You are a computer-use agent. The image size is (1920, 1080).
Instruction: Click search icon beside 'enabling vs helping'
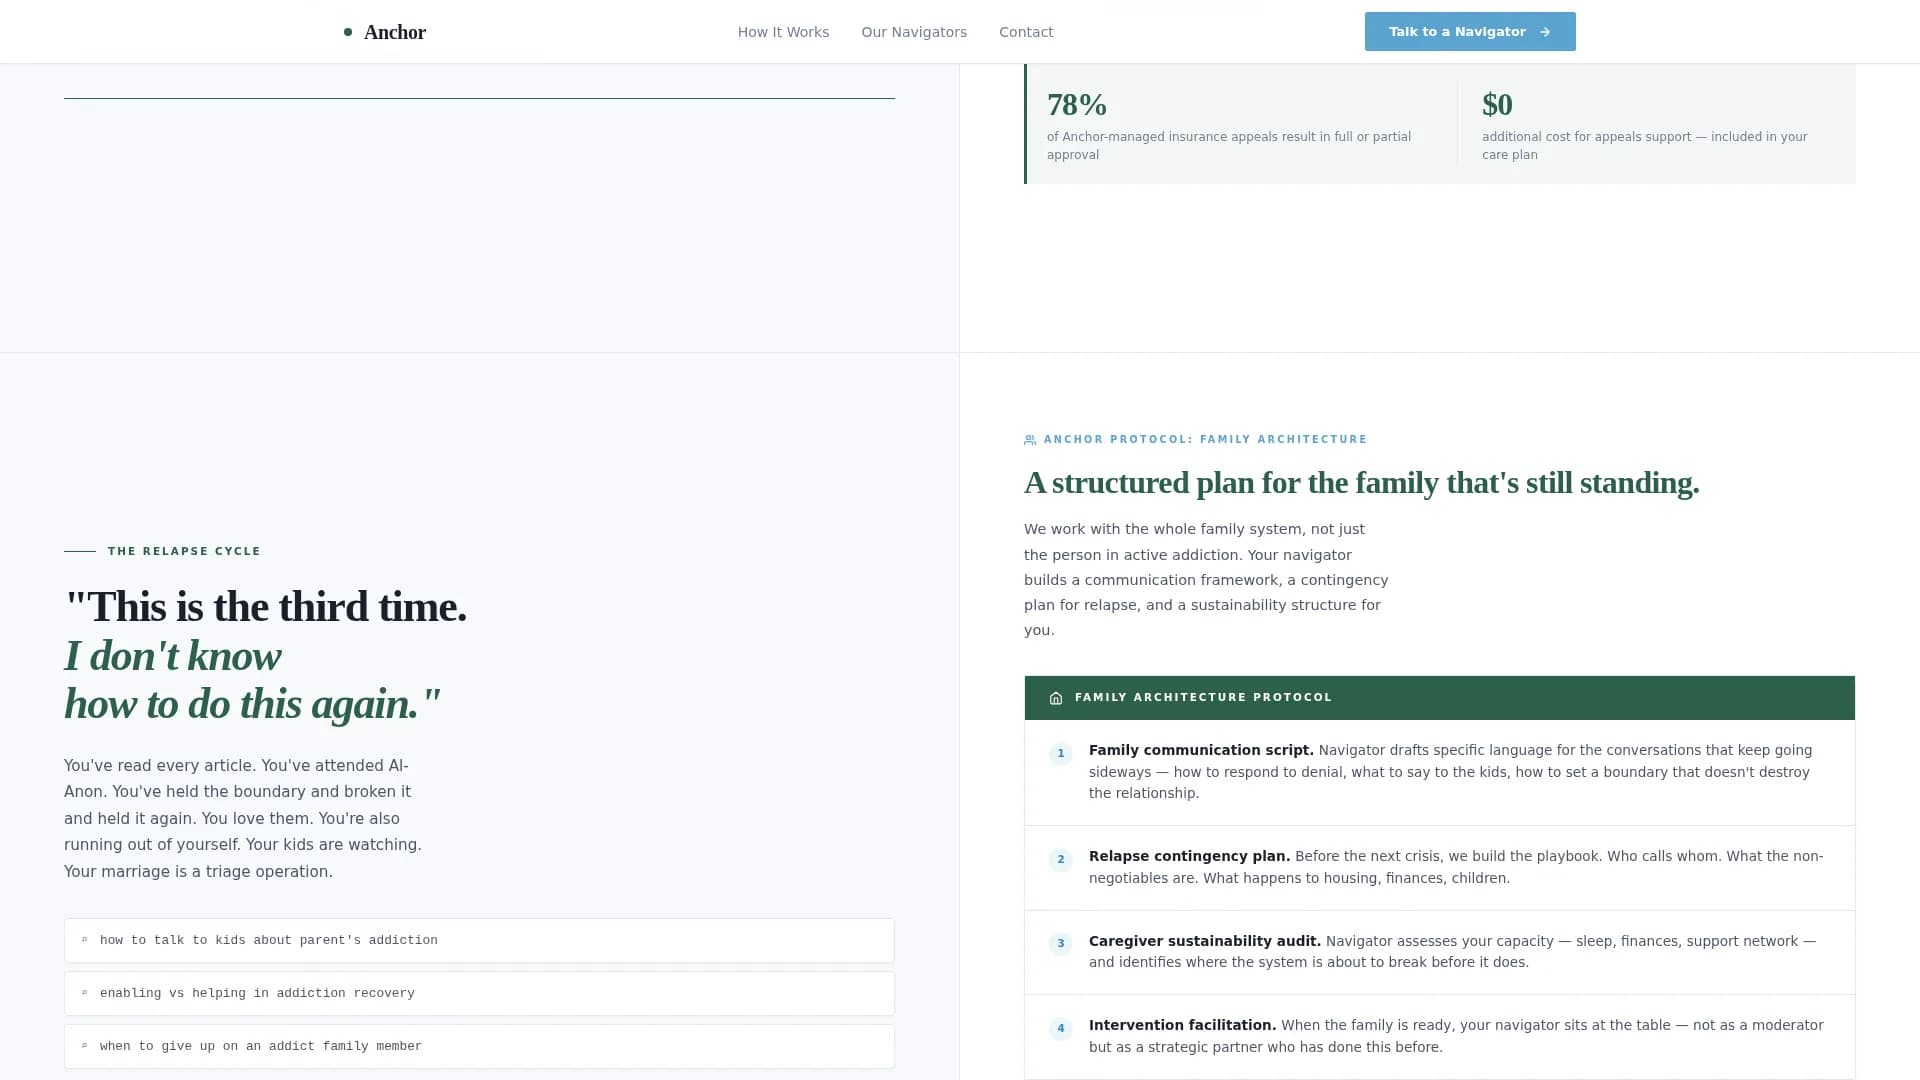point(85,993)
